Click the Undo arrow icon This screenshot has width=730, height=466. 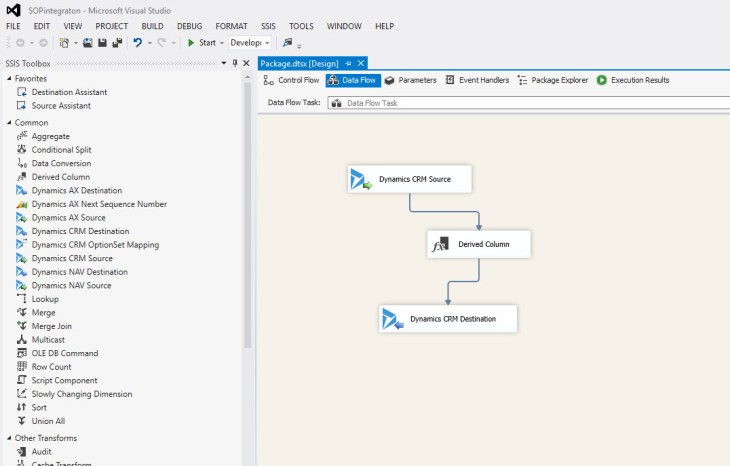tap(138, 43)
